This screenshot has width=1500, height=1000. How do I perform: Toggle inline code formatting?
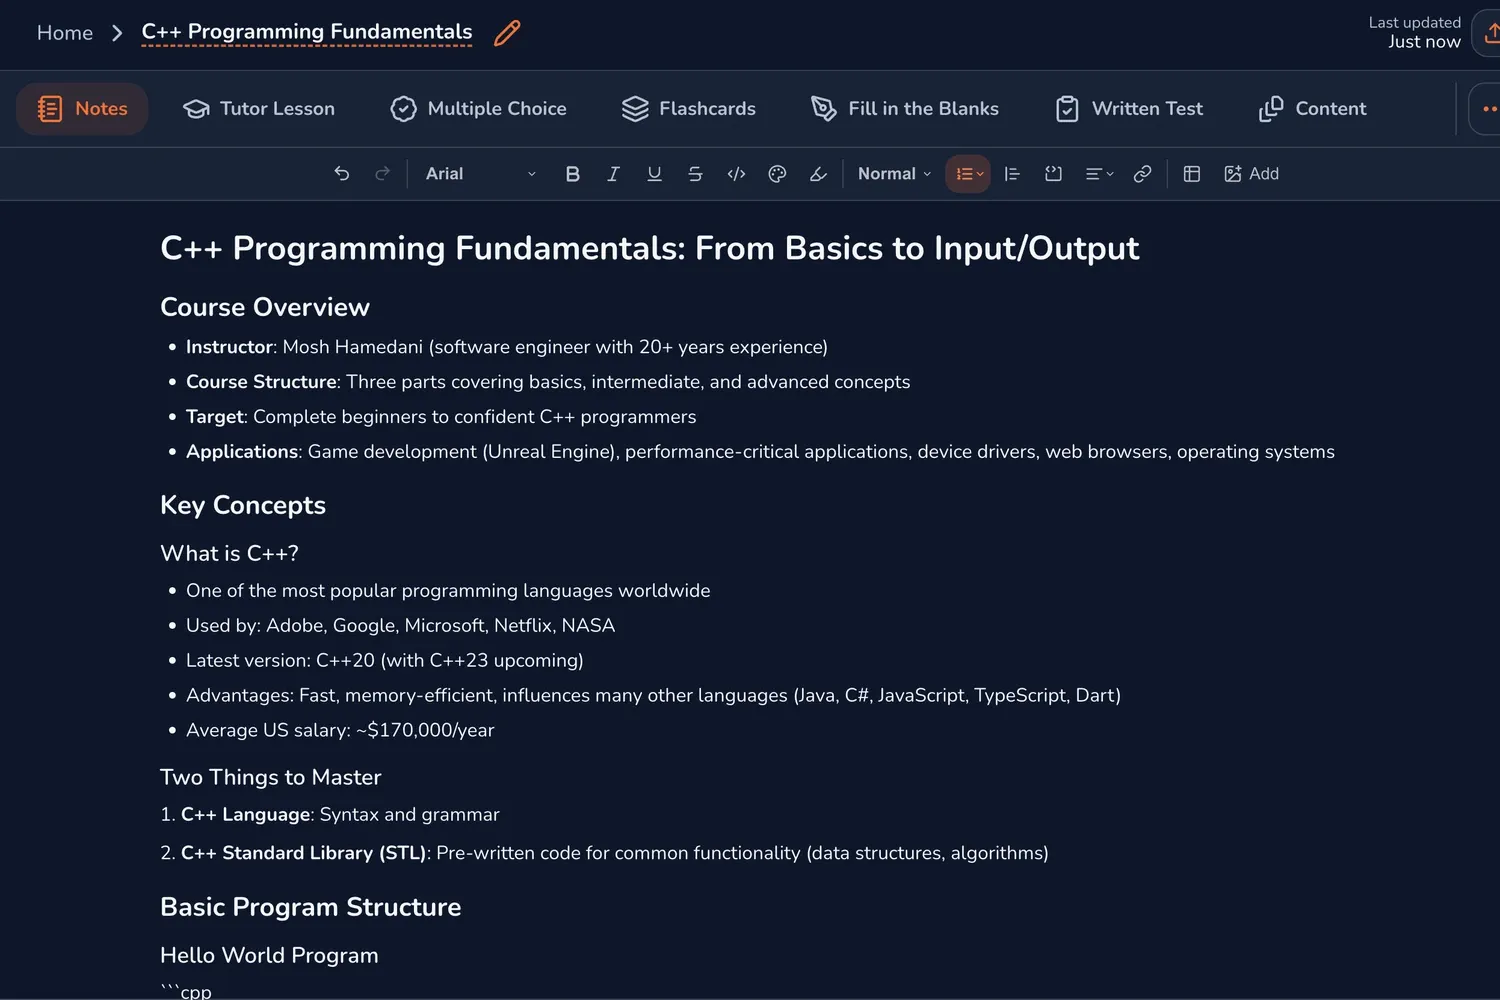coord(736,174)
